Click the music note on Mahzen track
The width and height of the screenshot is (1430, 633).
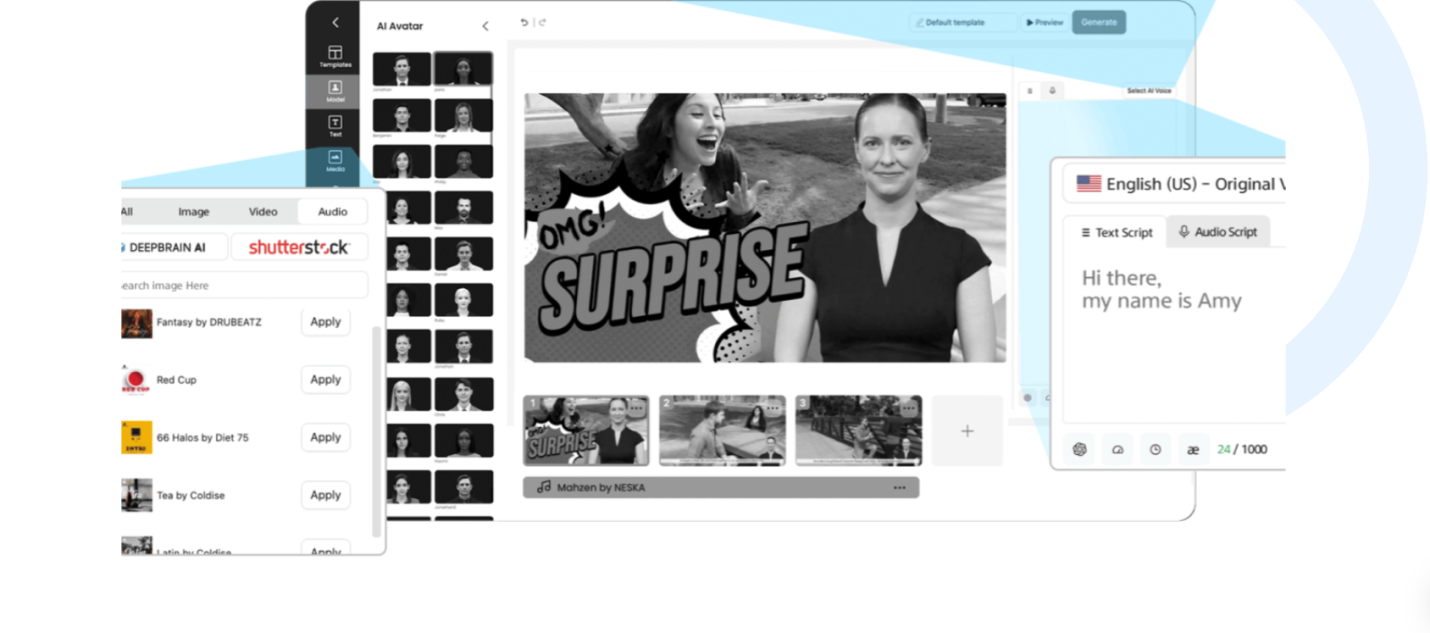click(543, 487)
